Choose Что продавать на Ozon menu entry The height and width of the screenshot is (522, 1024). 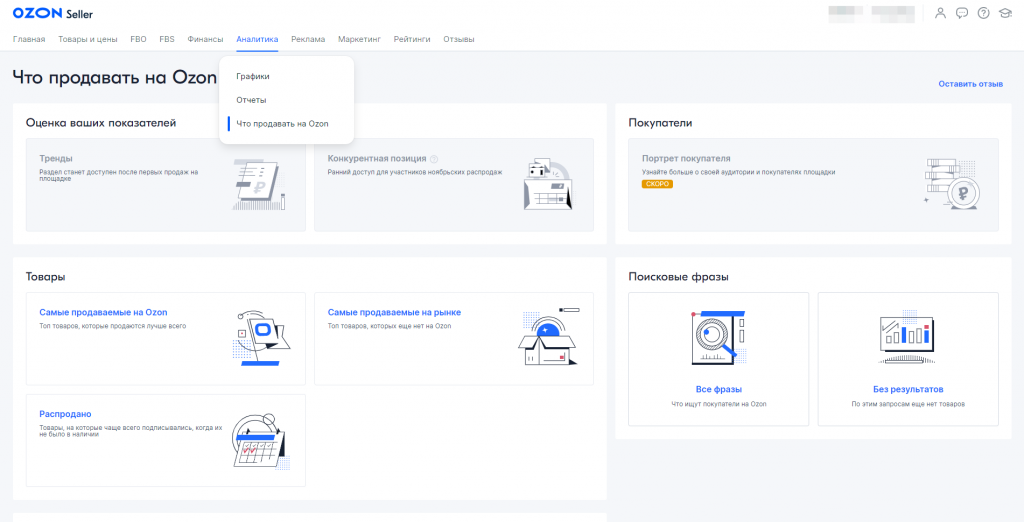(282, 123)
